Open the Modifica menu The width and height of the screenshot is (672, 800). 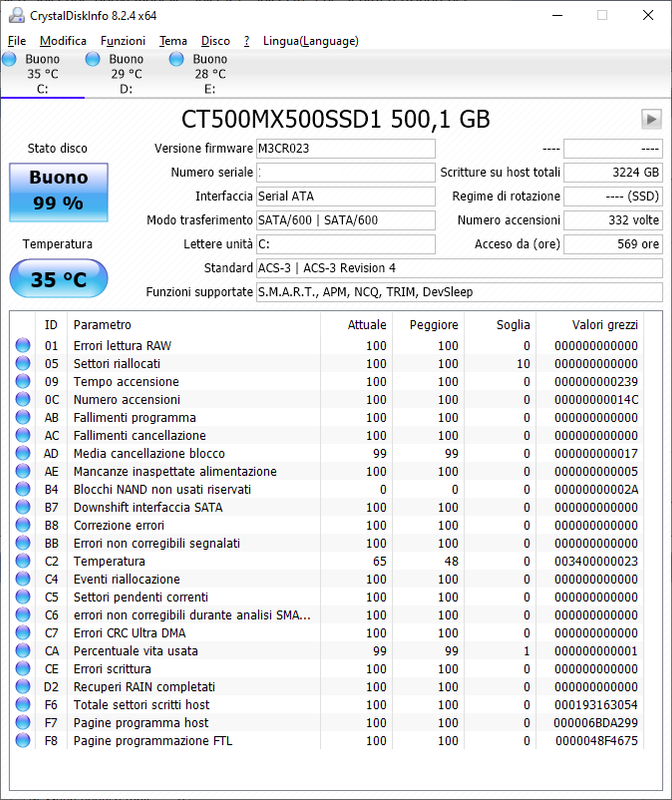pos(63,41)
